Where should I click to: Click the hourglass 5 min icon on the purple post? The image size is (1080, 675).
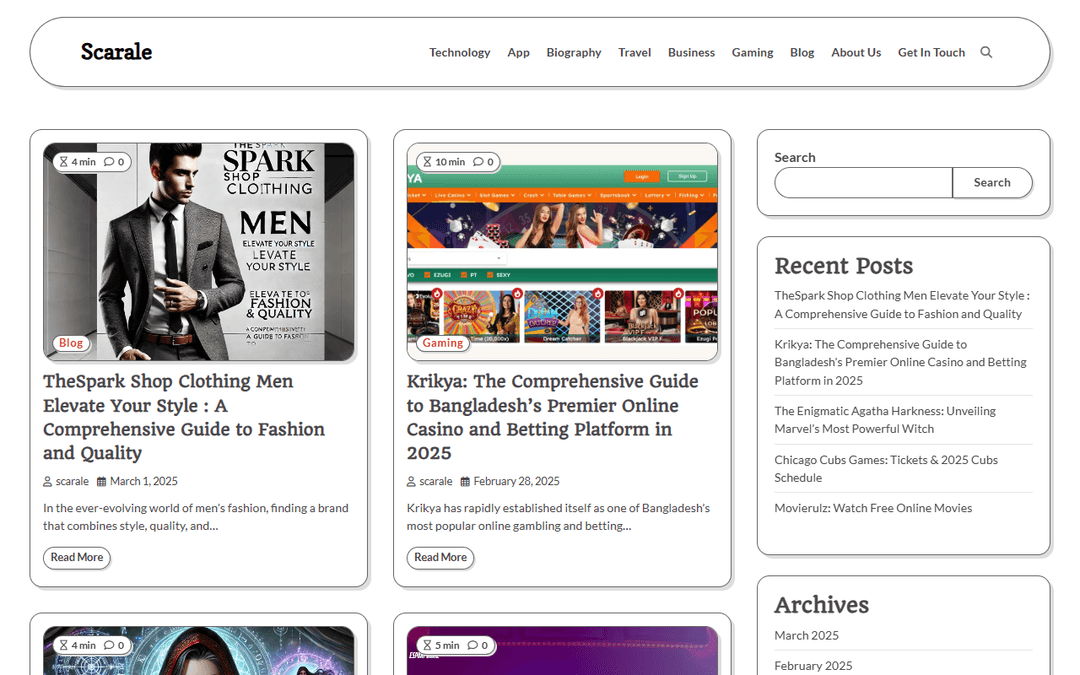tap(427, 645)
